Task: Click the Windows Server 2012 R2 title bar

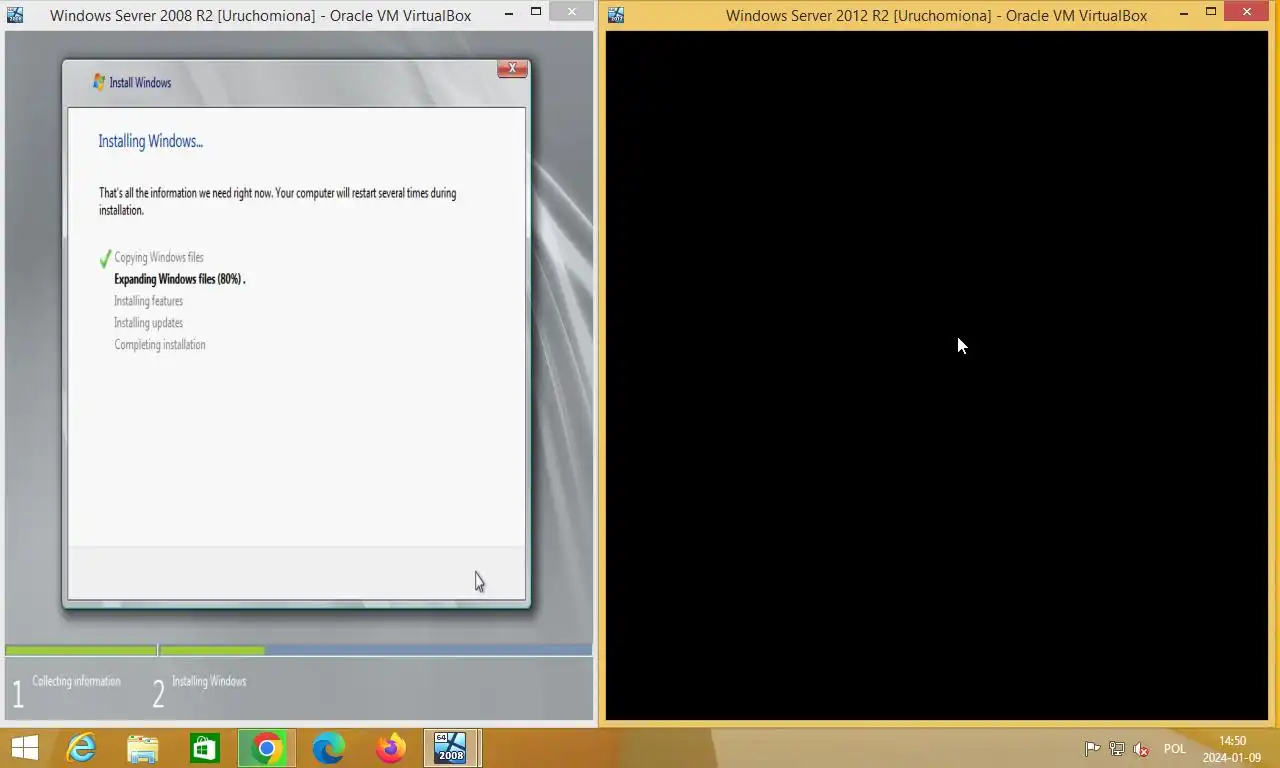Action: click(x=936, y=15)
